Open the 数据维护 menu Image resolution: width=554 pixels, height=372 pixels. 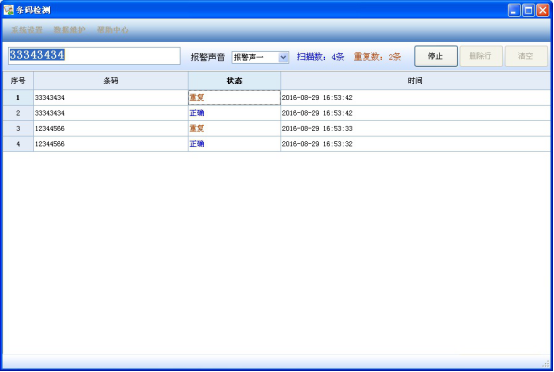pos(70,30)
